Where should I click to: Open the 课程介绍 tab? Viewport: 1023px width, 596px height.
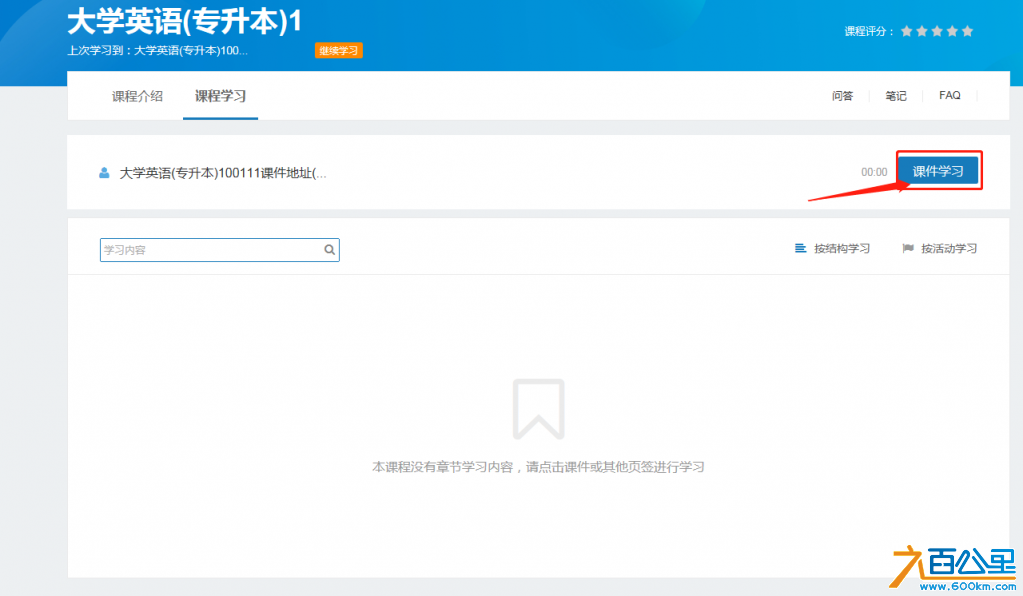click(x=137, y=97)
